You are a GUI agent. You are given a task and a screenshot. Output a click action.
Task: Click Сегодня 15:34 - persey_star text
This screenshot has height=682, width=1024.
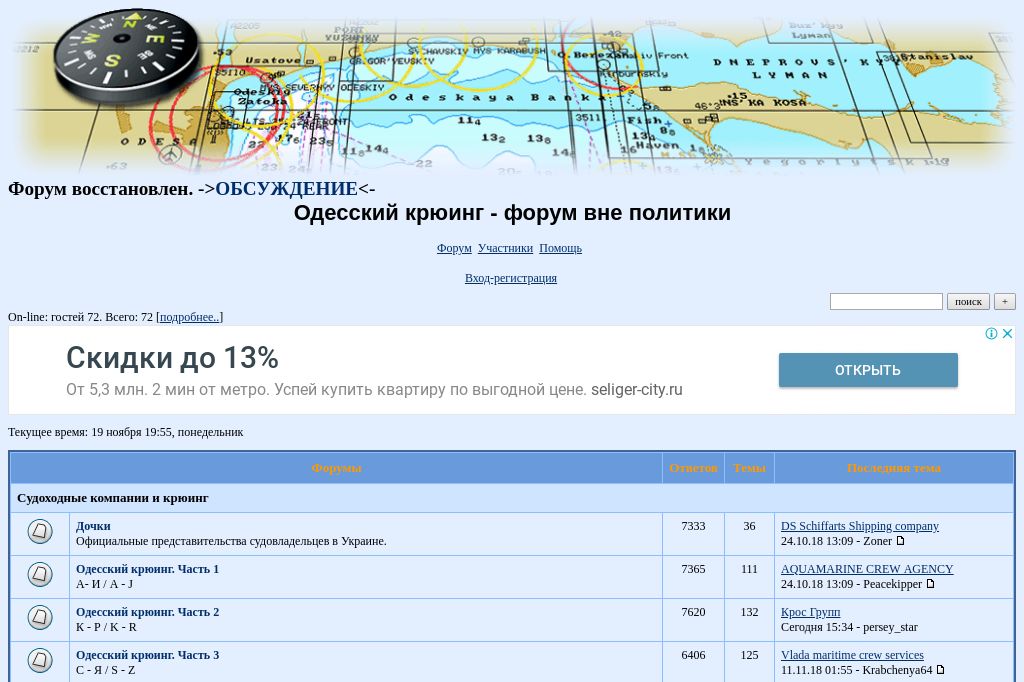[849, 627]
